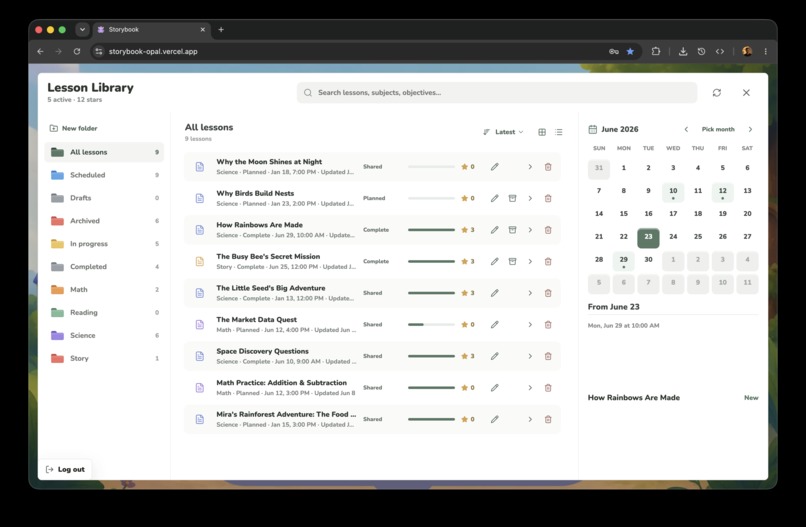806x527 pixels.
Task: Open the Drafts folder
Action: coord(104,198)
